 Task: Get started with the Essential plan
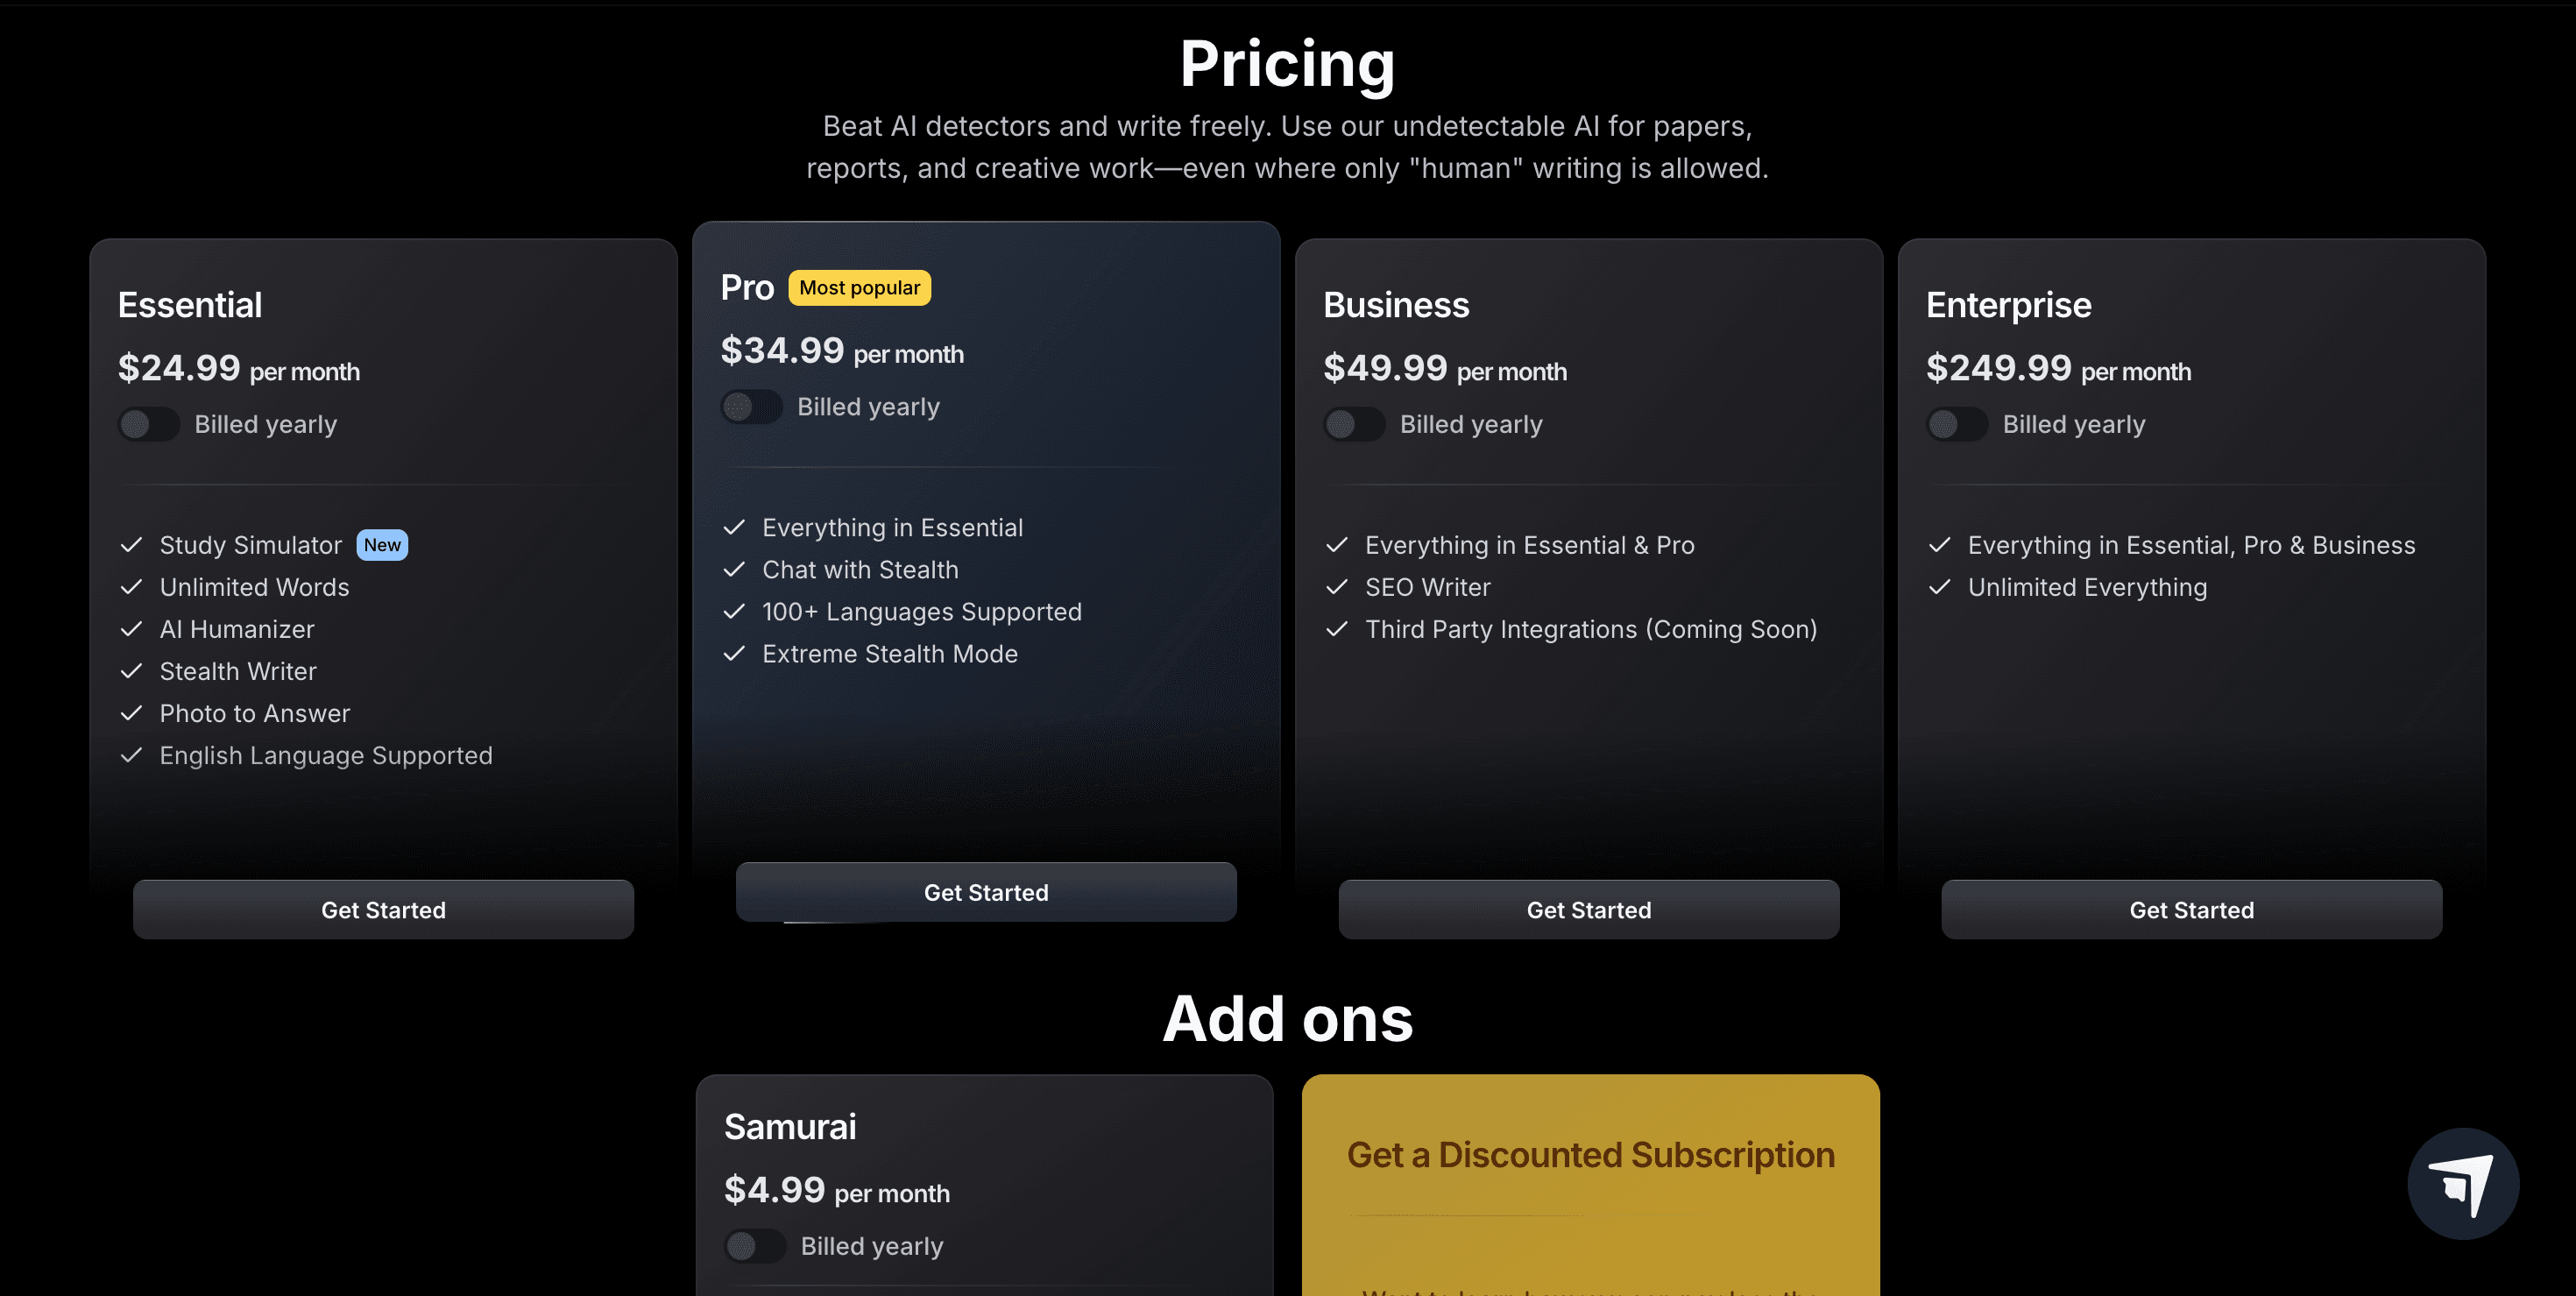pos(383,910)
